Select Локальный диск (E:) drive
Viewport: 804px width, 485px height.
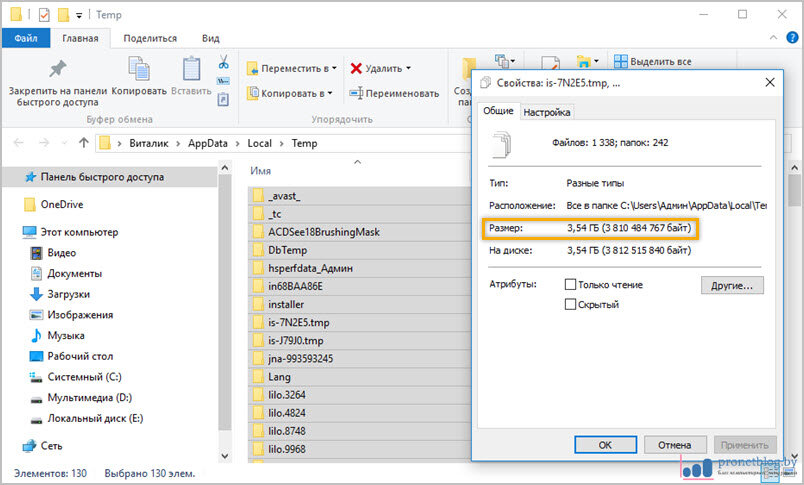(95, 418)
